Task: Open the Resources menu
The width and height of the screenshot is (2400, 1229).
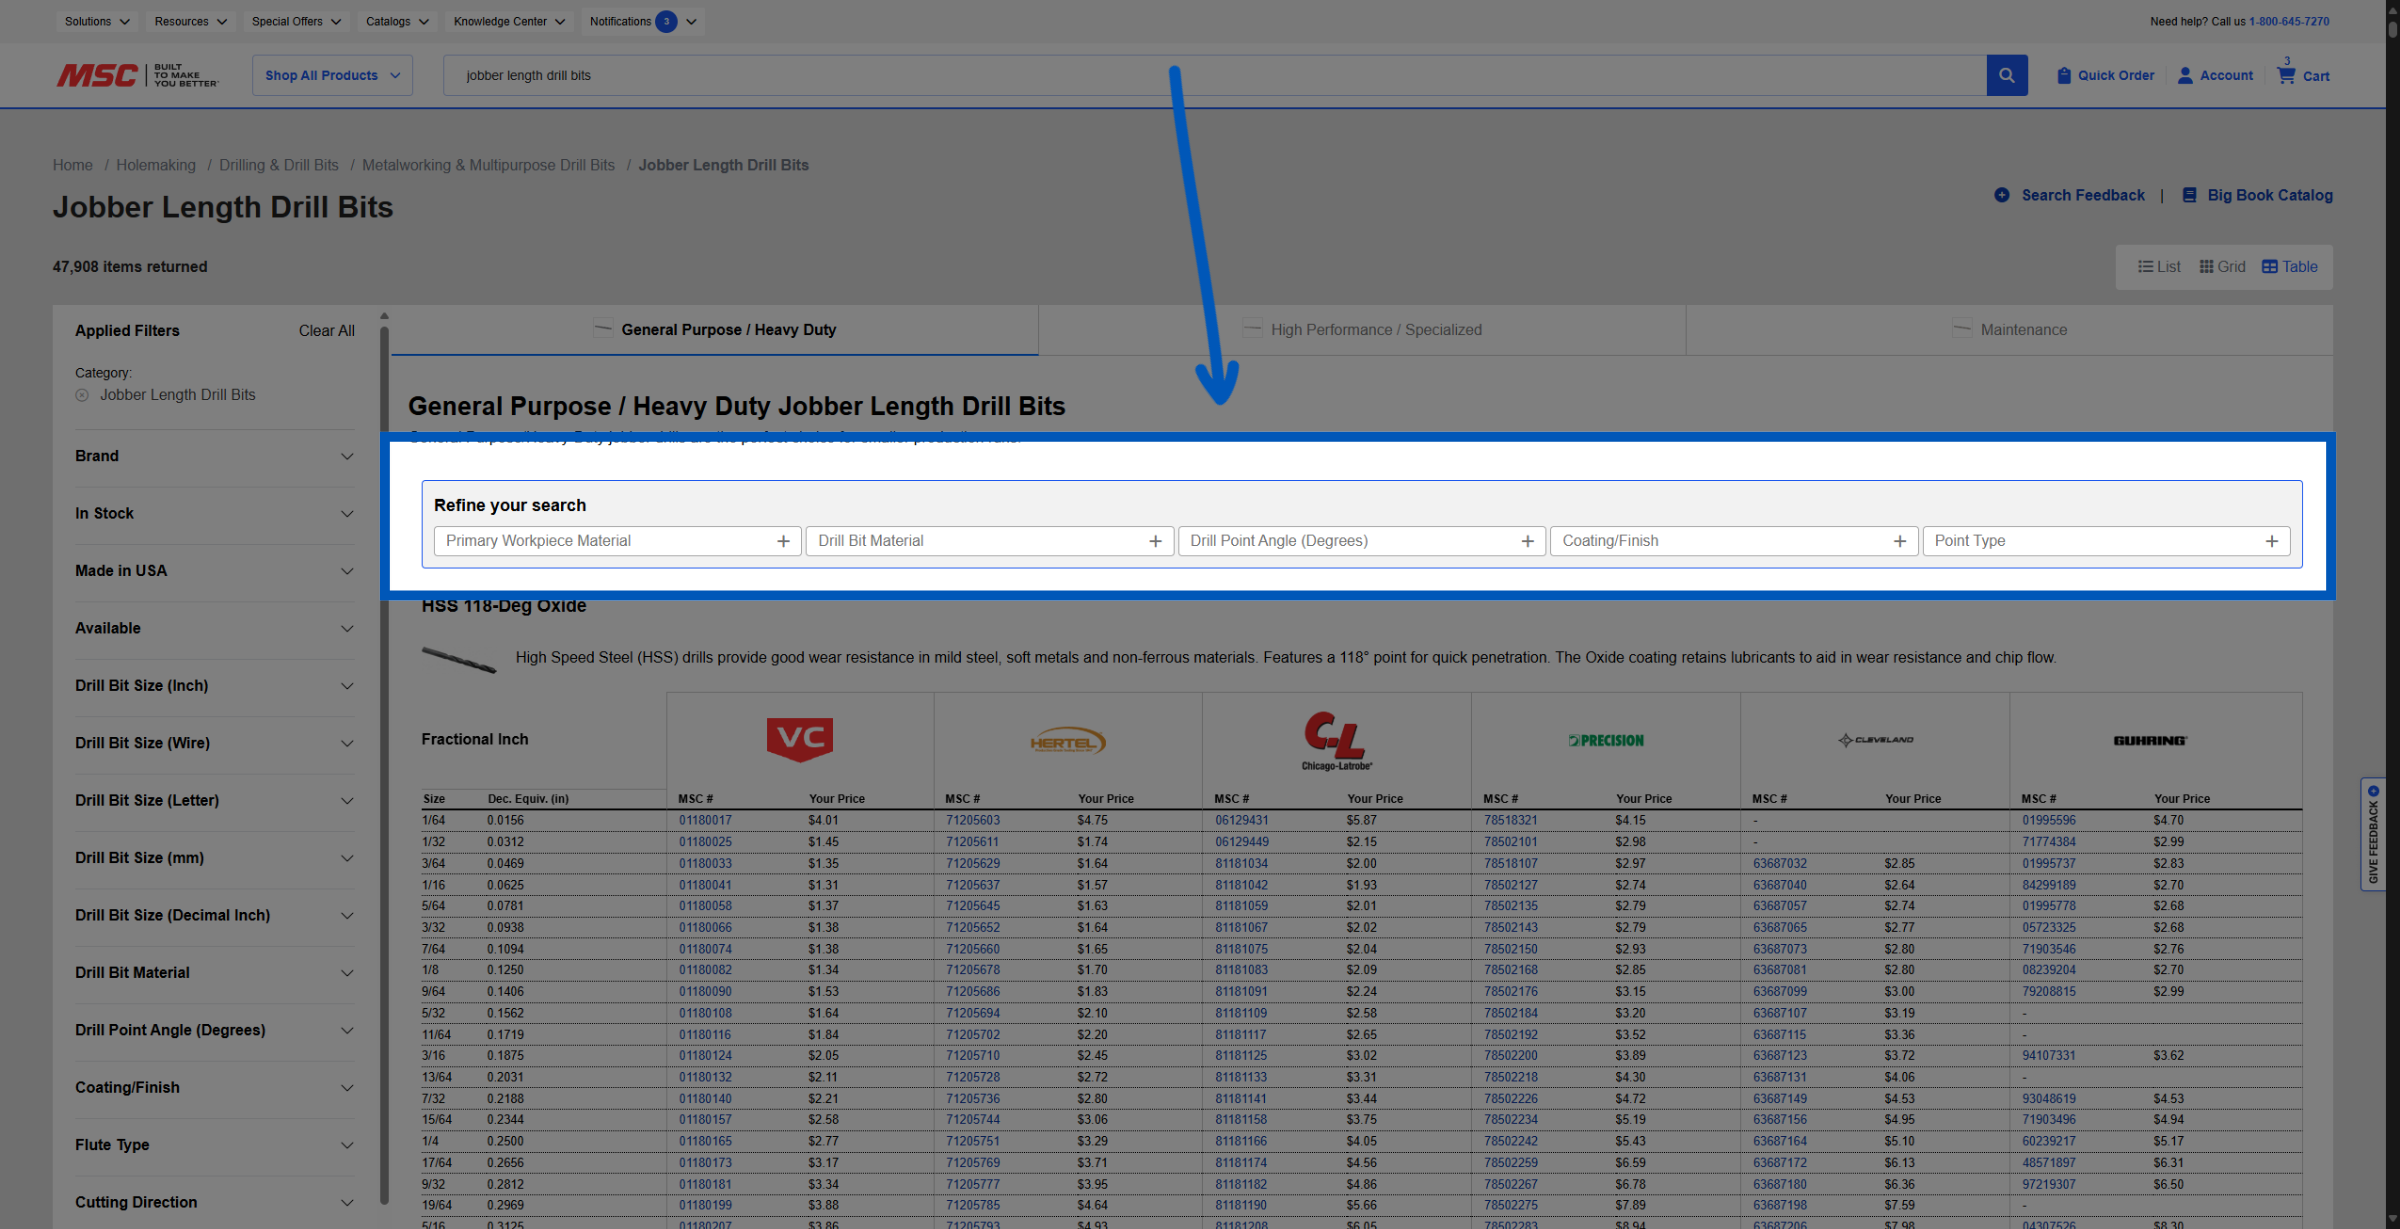Action: coord(190,21)
